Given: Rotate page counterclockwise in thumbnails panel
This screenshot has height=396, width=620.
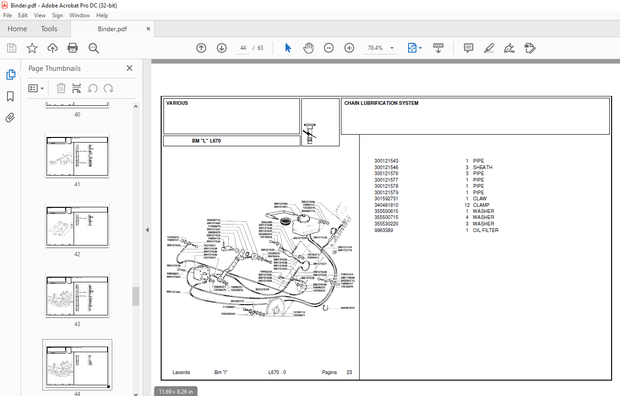Looking at the screenshot, I should [93, 88].
